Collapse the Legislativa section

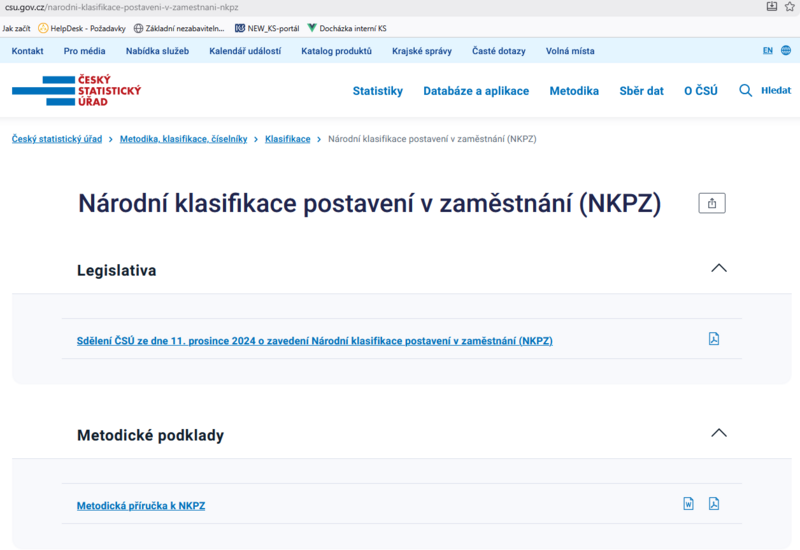pyautogui.click(x=719, y=268)
